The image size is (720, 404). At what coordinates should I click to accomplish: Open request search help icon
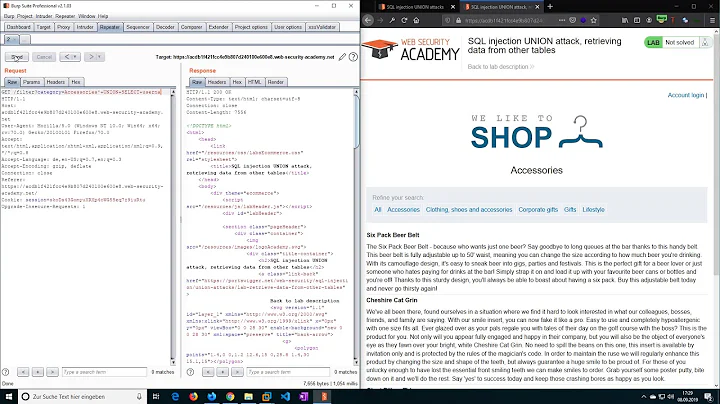coord(6,372)
